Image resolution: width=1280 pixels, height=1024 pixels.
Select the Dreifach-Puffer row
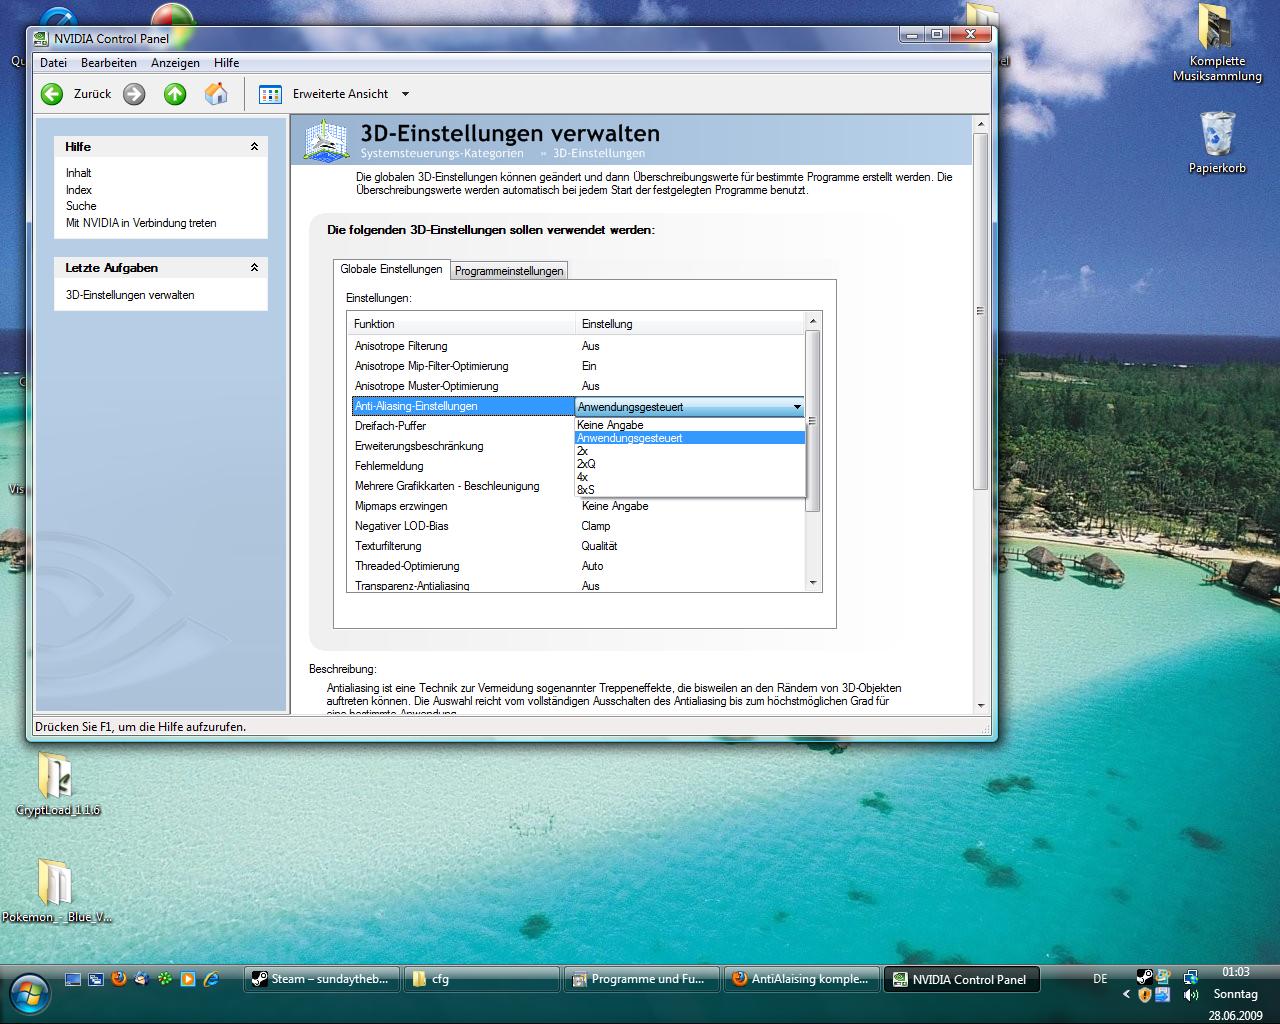click(x=461, y=426)
